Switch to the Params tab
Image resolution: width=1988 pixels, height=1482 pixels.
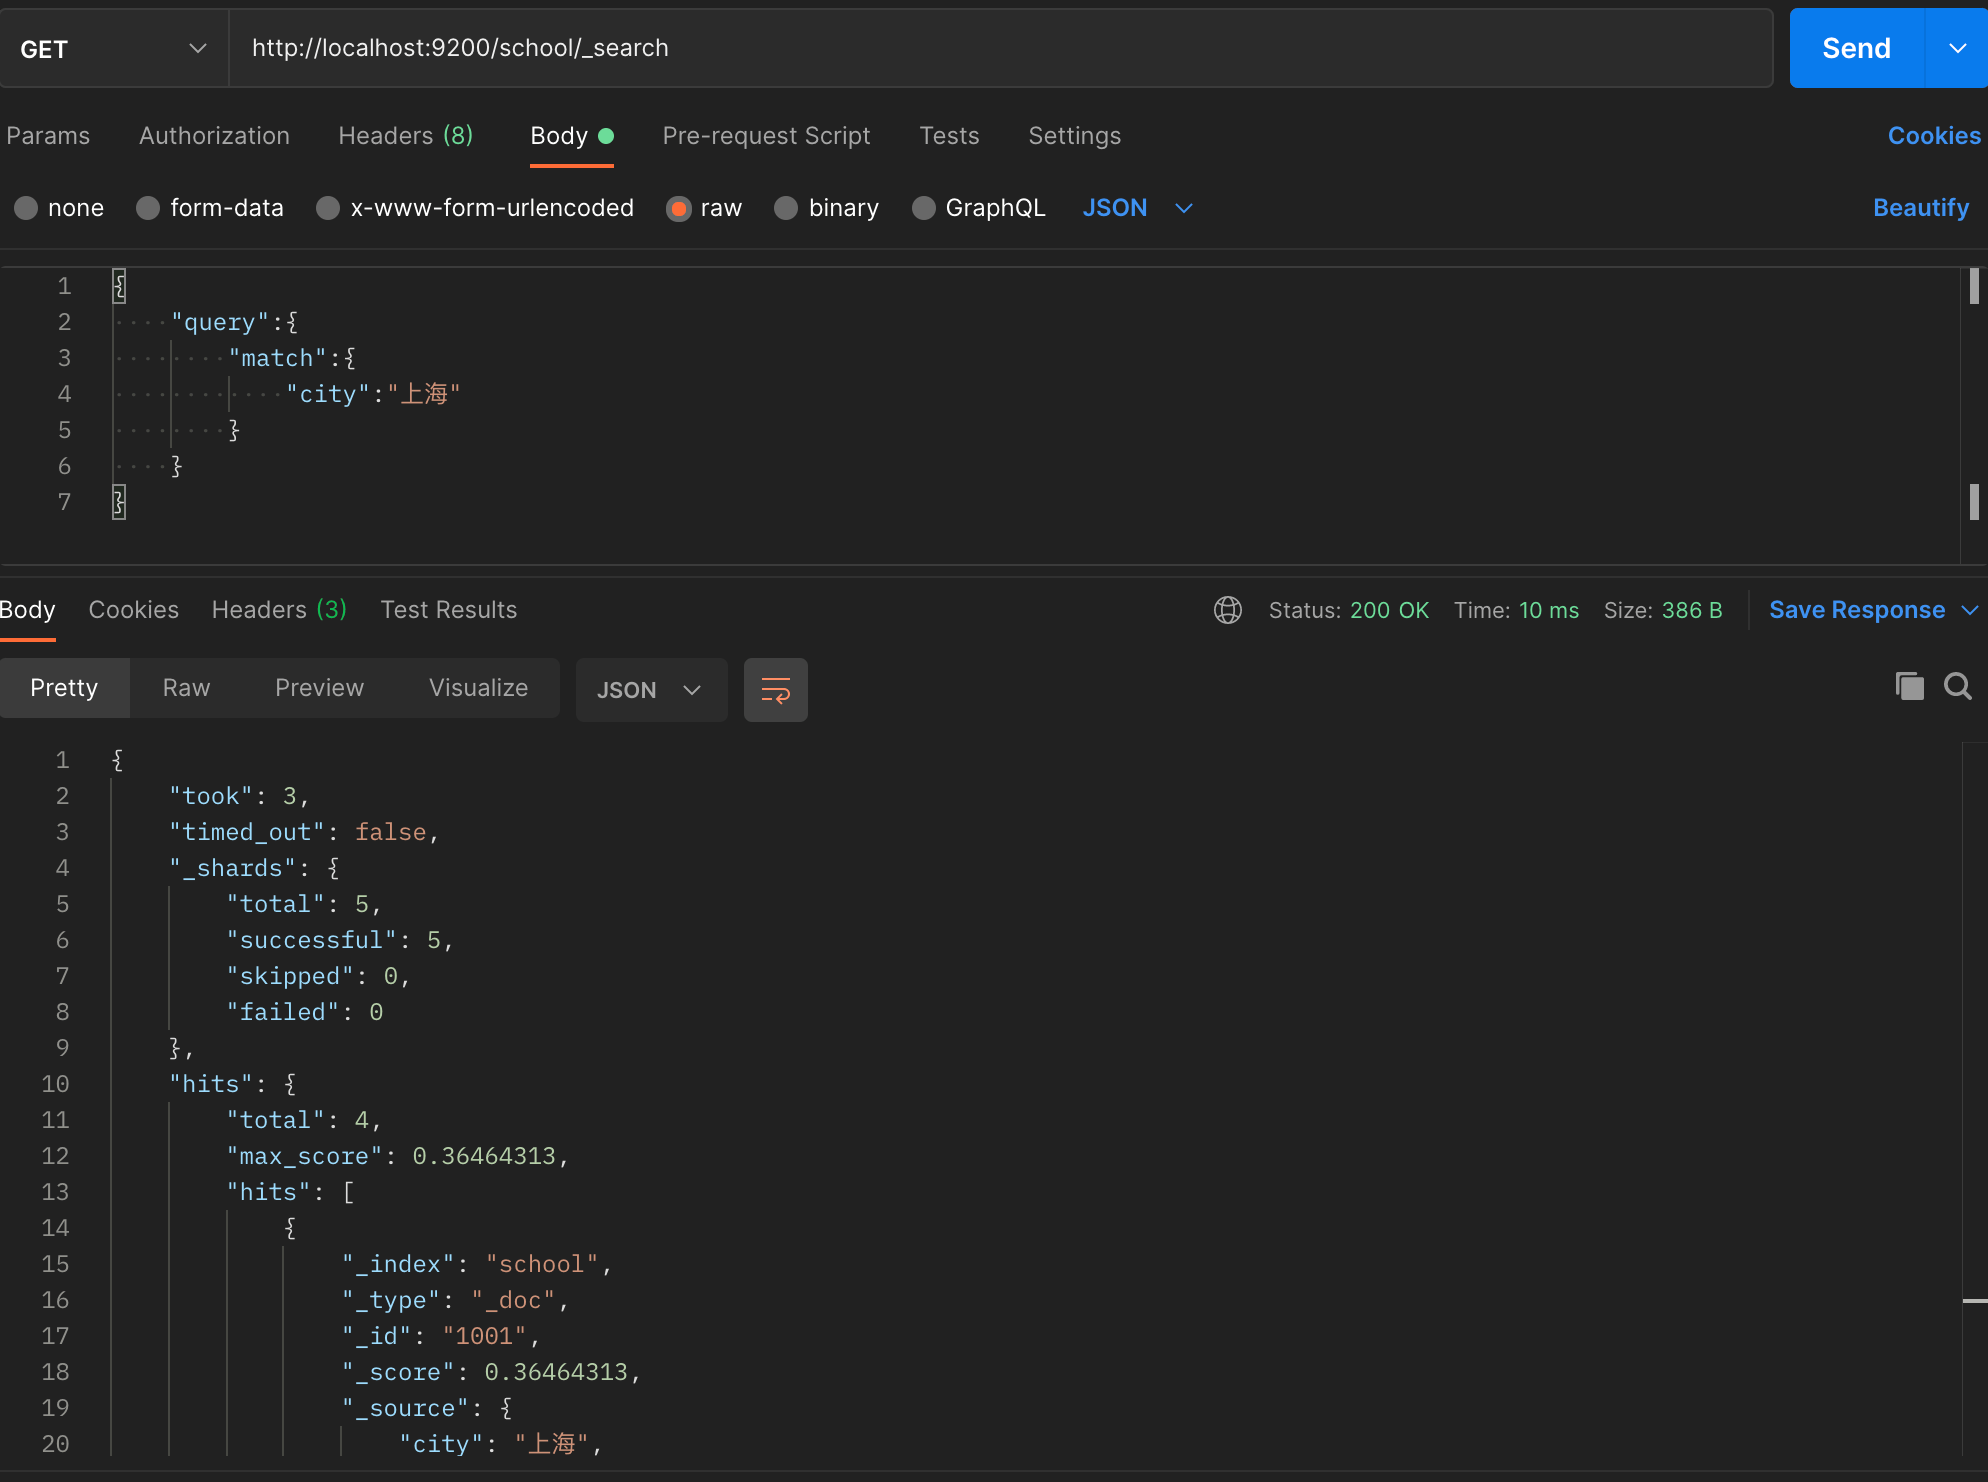click(48, 136)
